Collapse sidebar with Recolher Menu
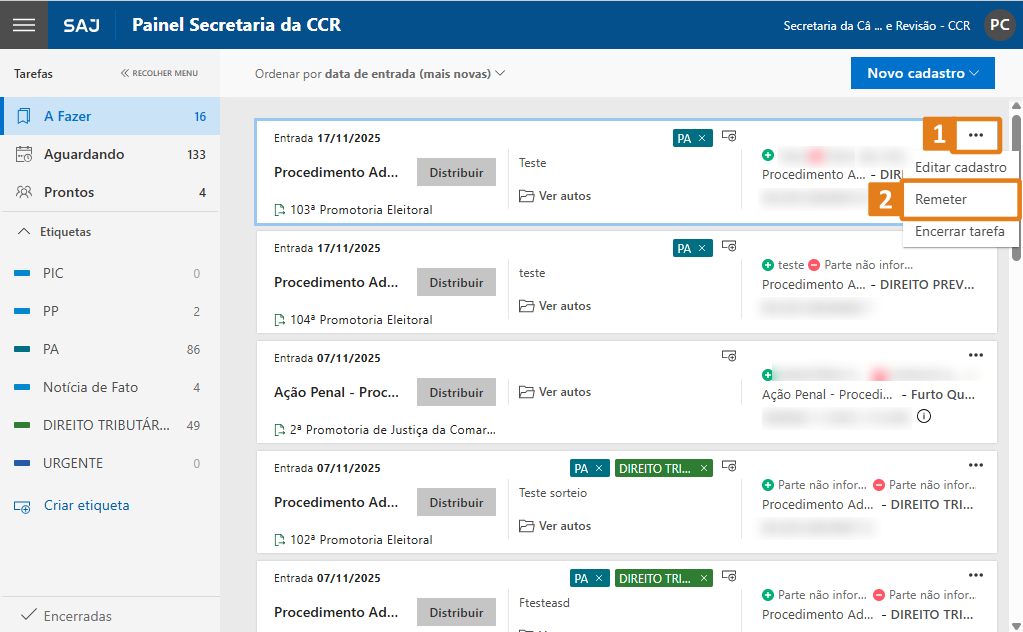1023x632 pixels. tap(159, 73)
